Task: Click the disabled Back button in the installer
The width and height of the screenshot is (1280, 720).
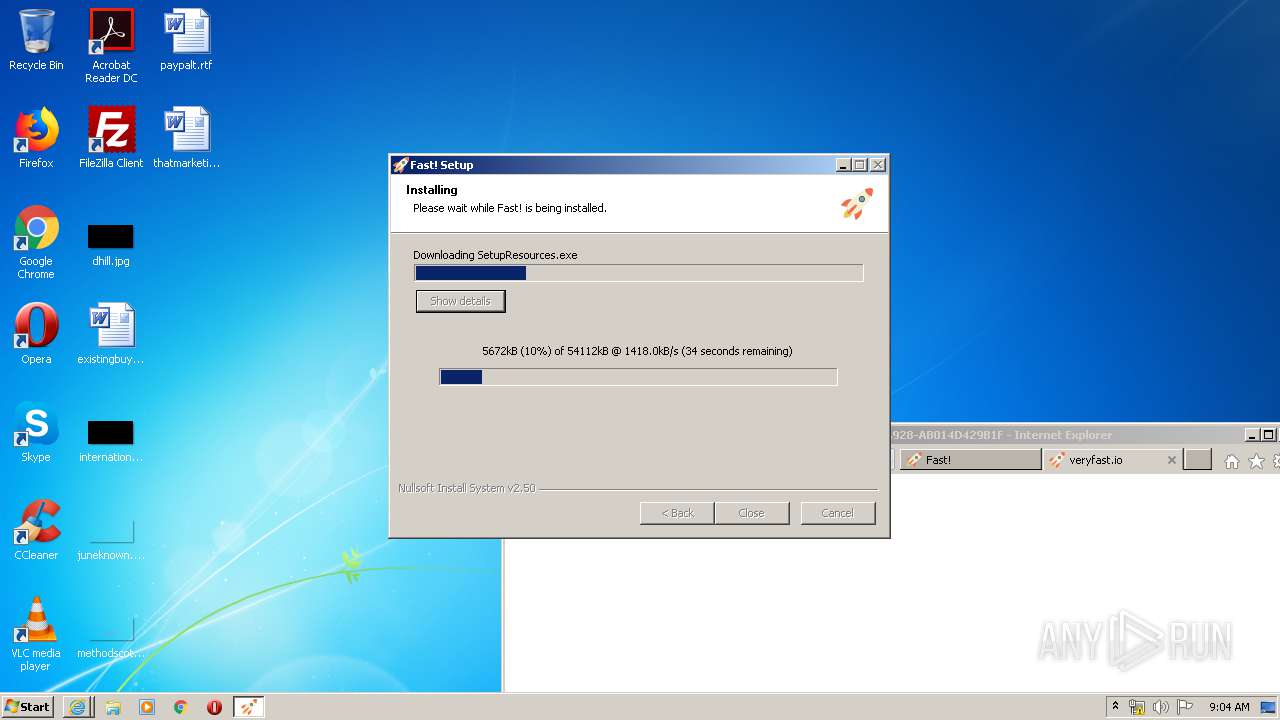Action: tap(677, 513)
